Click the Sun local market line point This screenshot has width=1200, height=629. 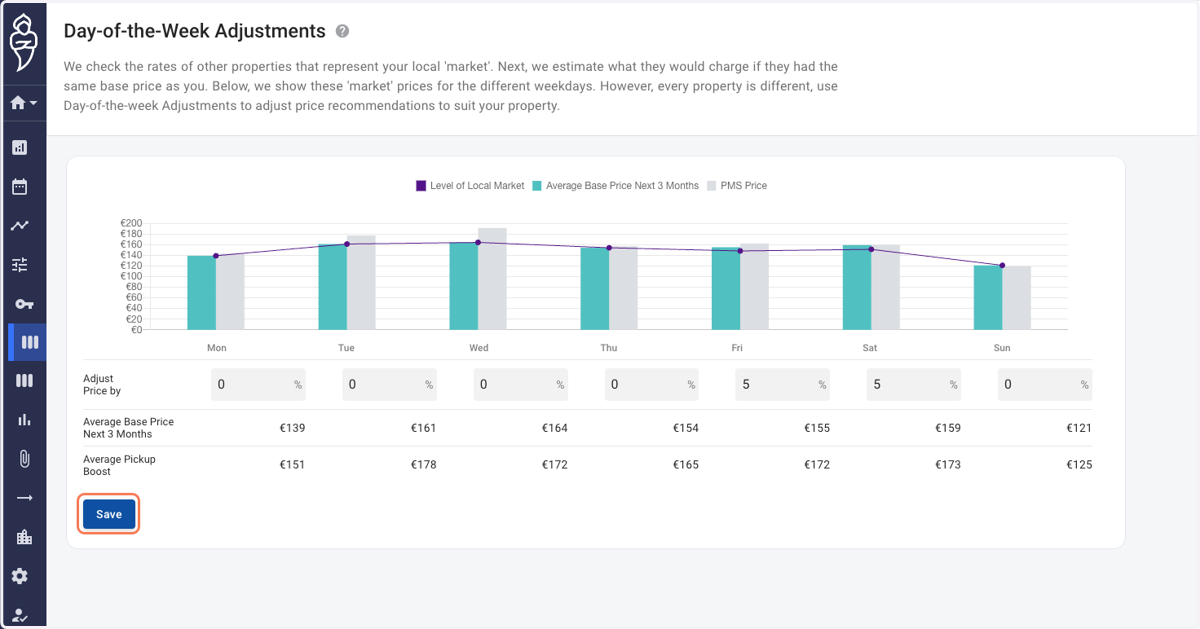click(1002, 265)
